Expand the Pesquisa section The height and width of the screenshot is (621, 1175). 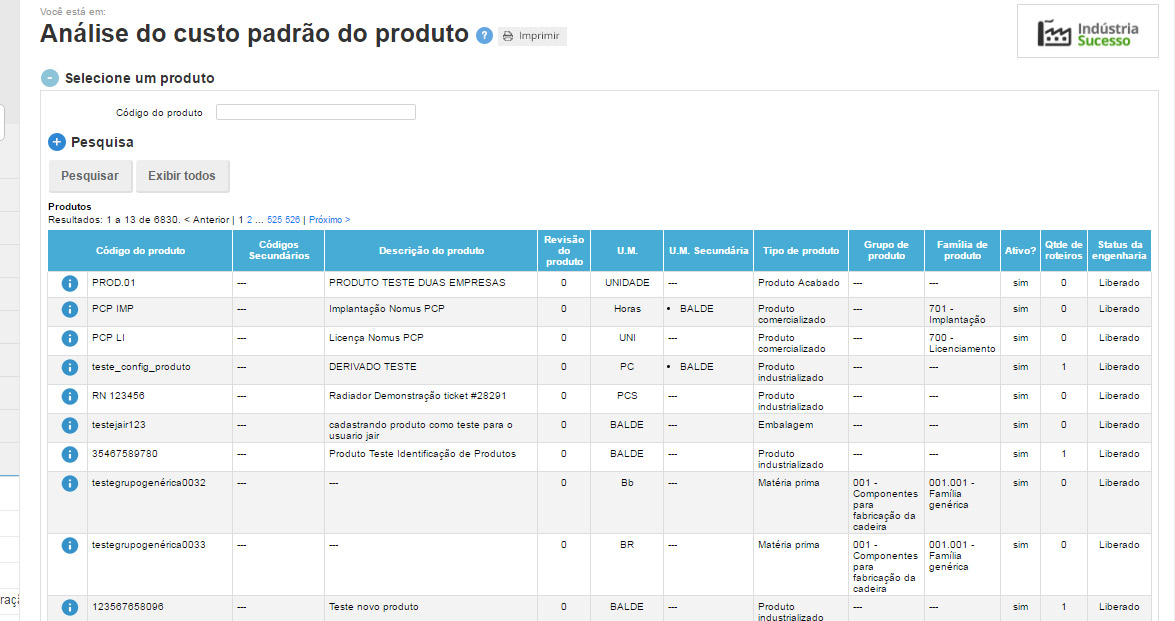57,142
